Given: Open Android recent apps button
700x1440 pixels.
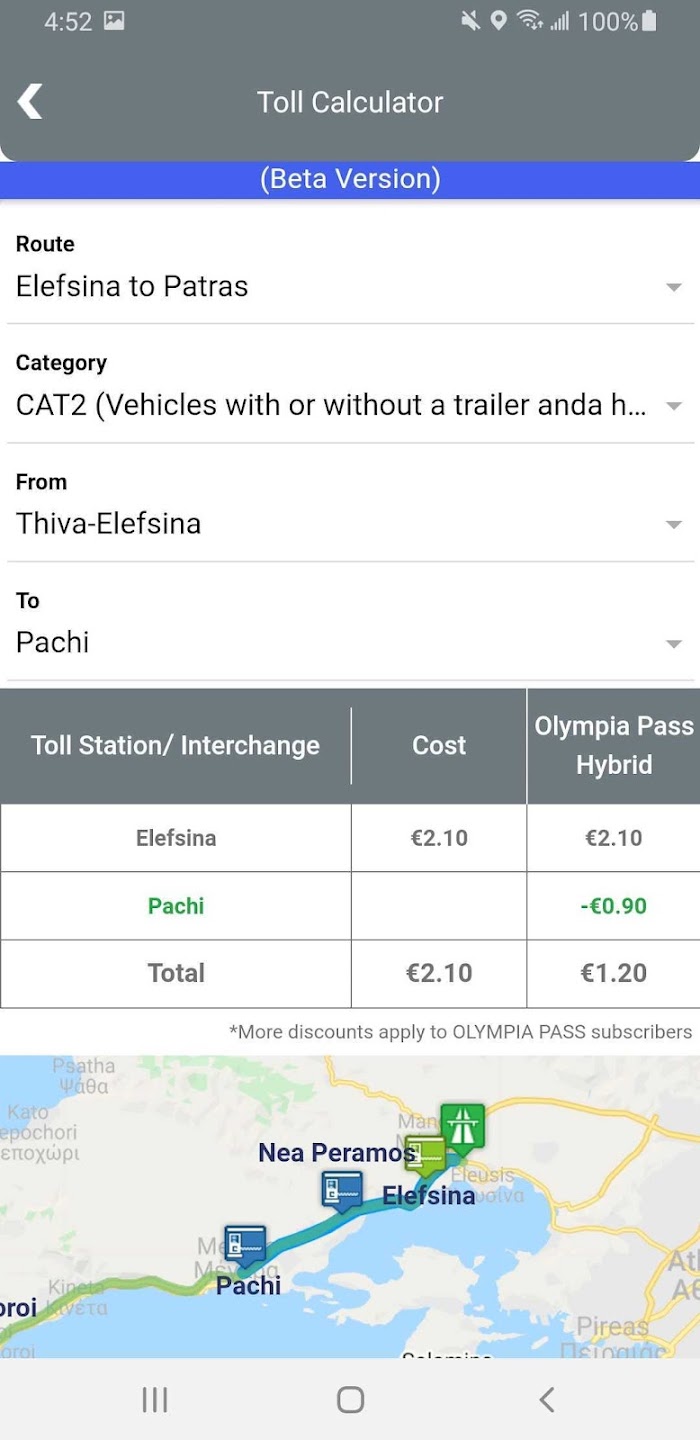Looking at the screenshot, I should (x=154, y=1399).
